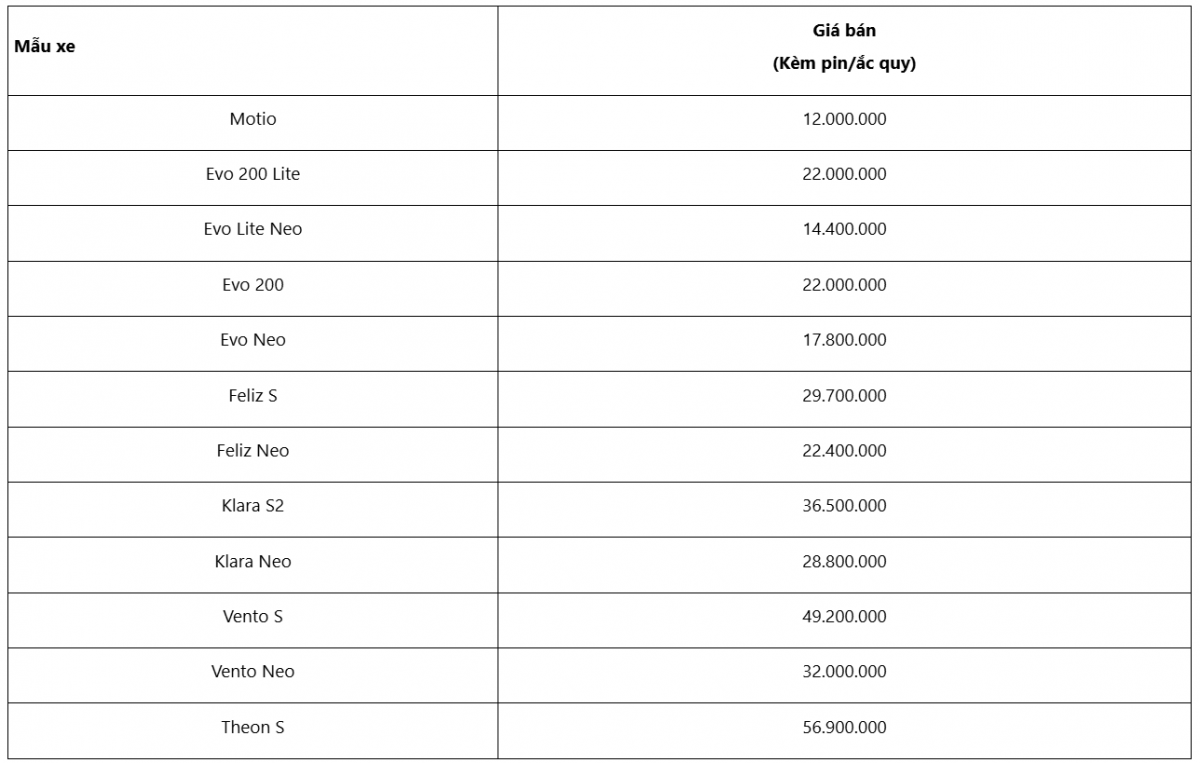Select the Klara Neo cell
Image resolution: width=1200 pixels, height=763 pixels.
[253, 562]
